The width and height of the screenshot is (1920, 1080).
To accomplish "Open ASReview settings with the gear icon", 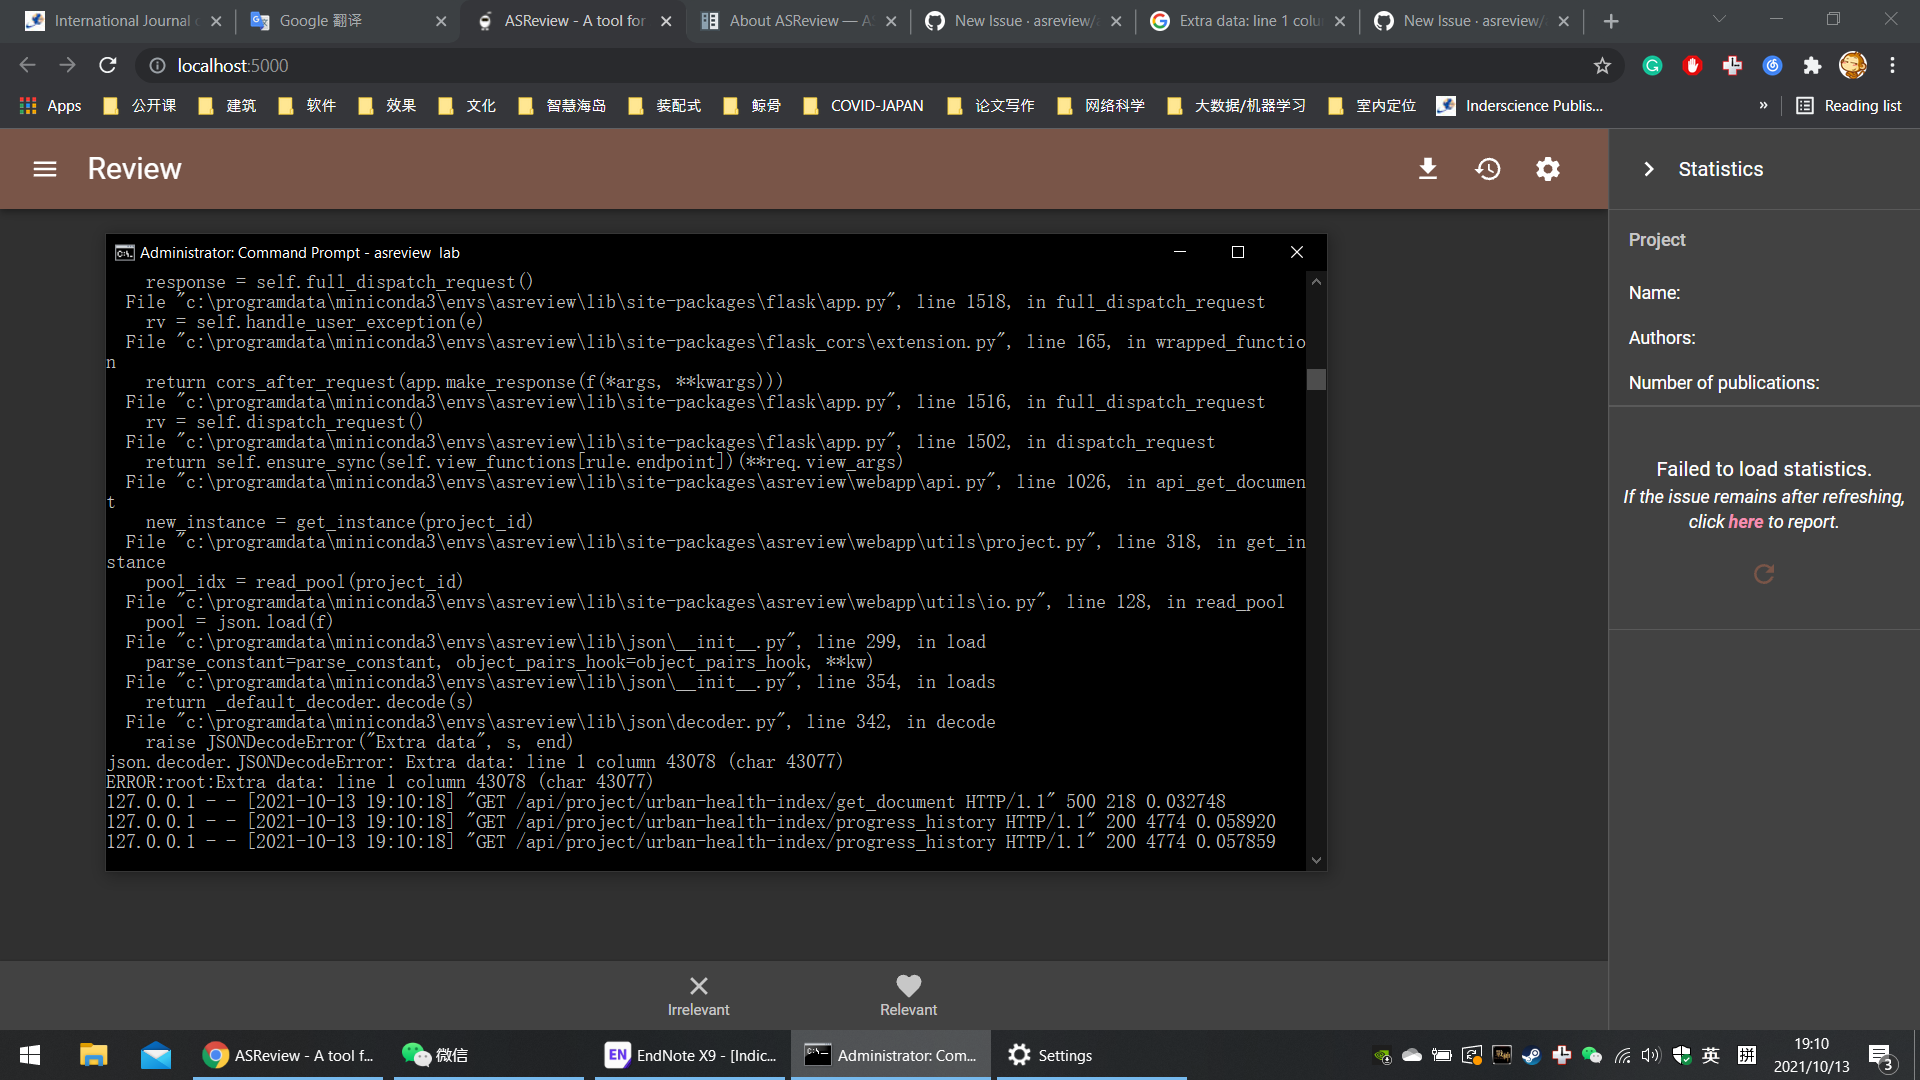I will [x=1547, y=168].
